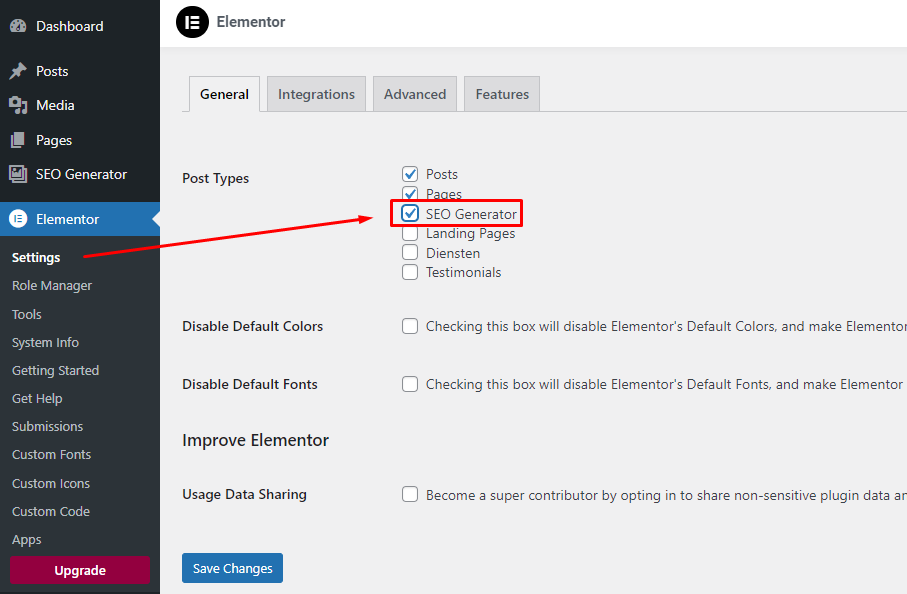The image size is (907, 594).
Task: Click the Elementor sidebar menu icon
Action: 18,219
